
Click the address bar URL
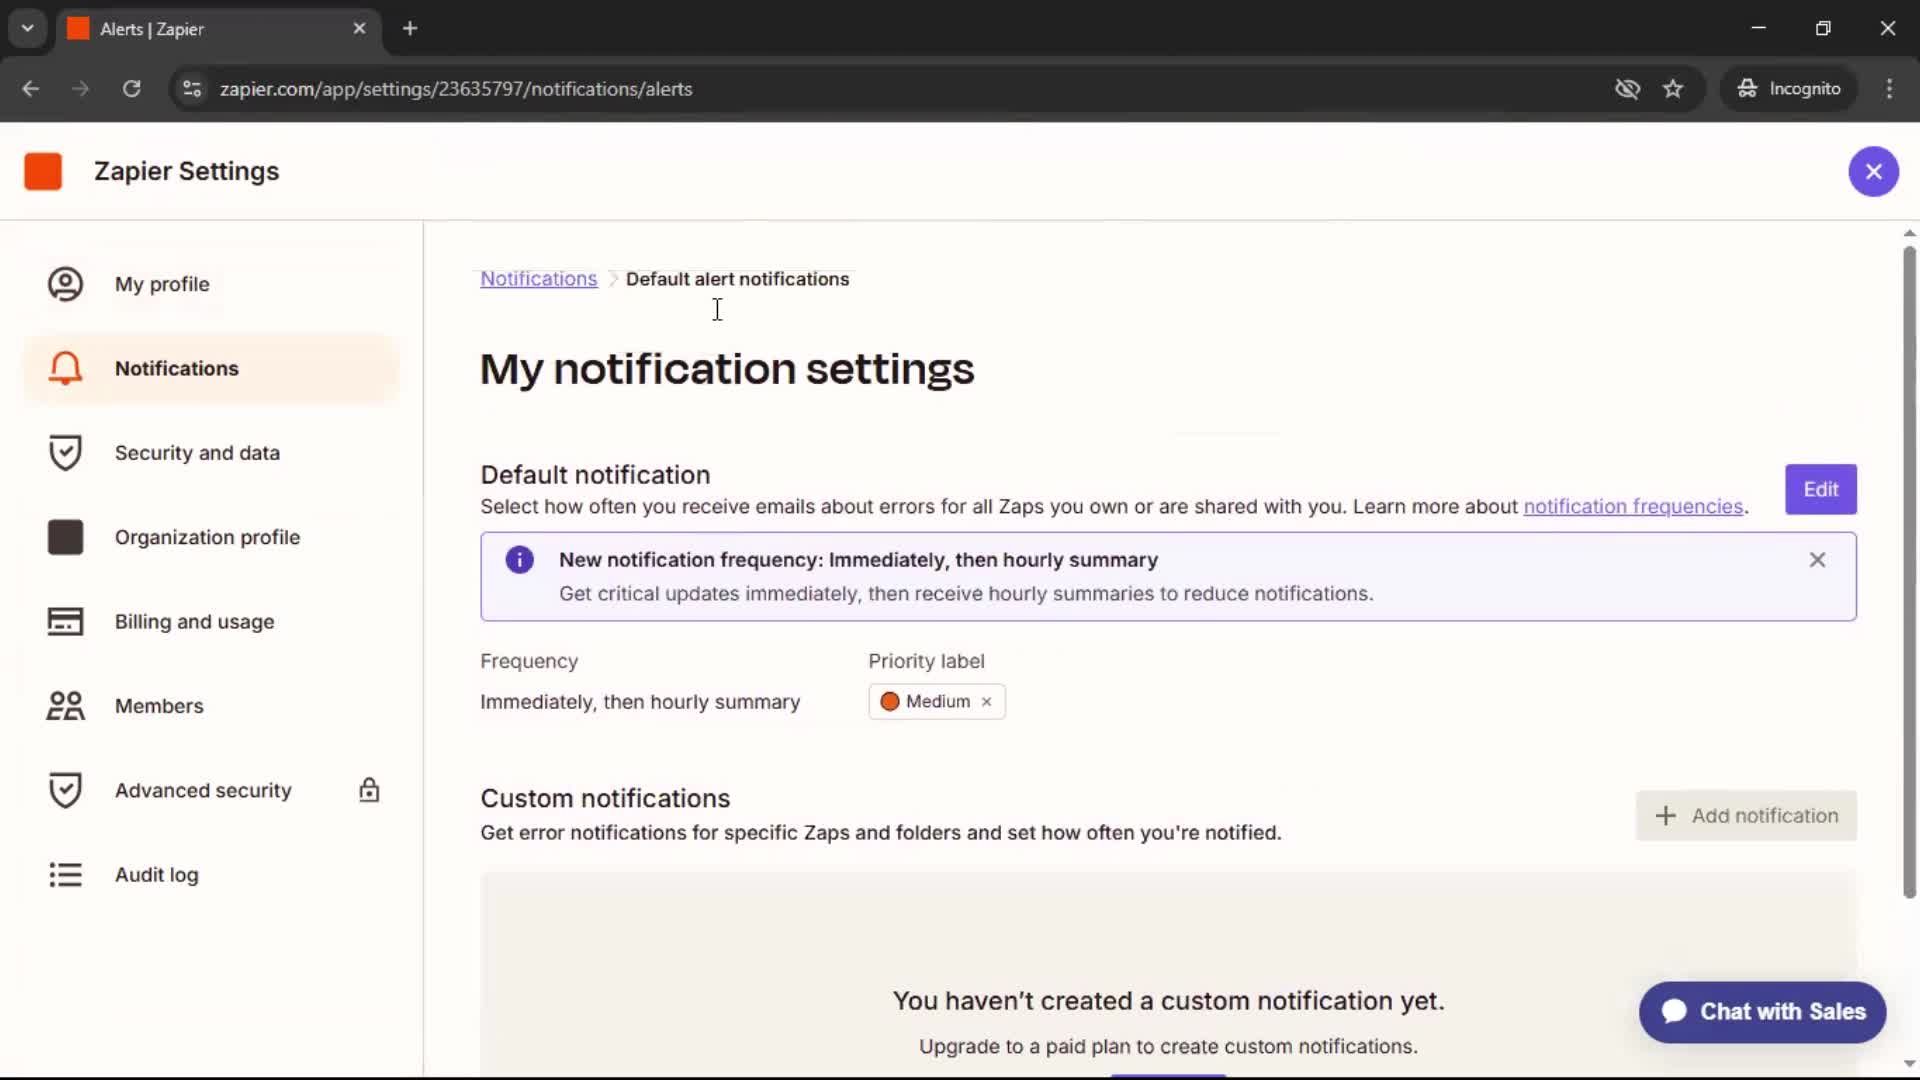click(x=456, y=89)
